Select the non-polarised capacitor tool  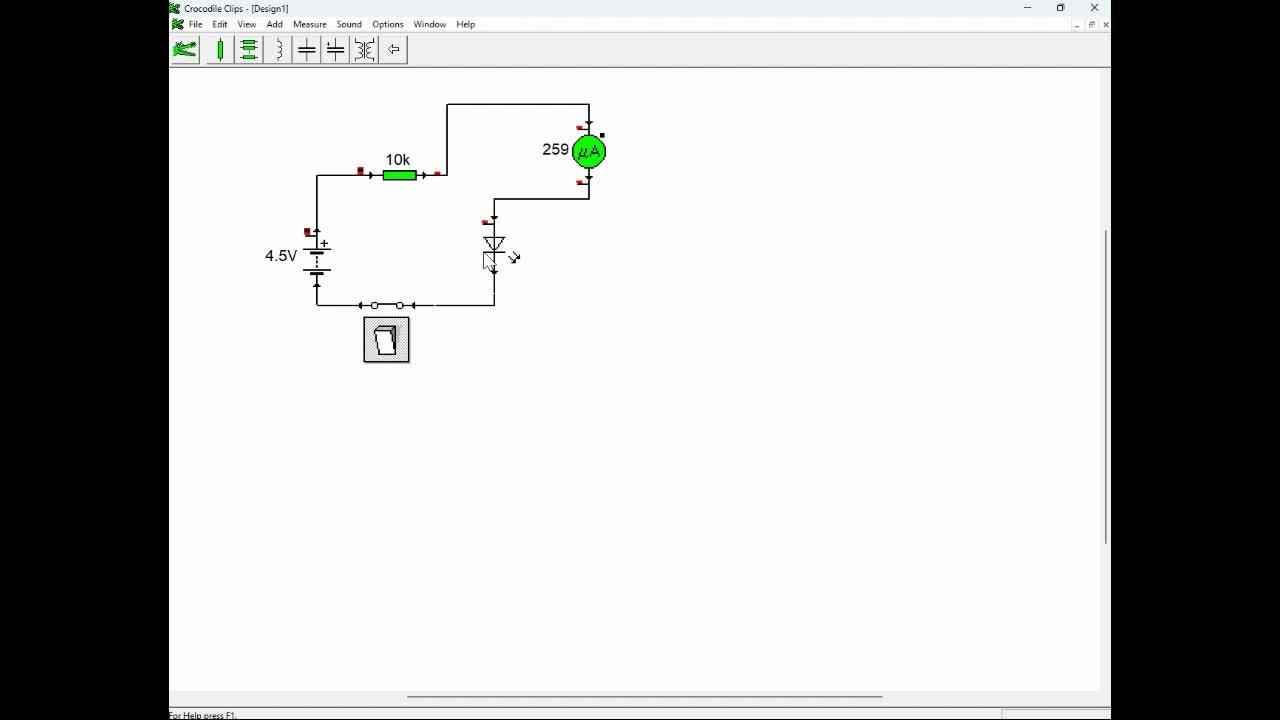[x=307, y=49]
